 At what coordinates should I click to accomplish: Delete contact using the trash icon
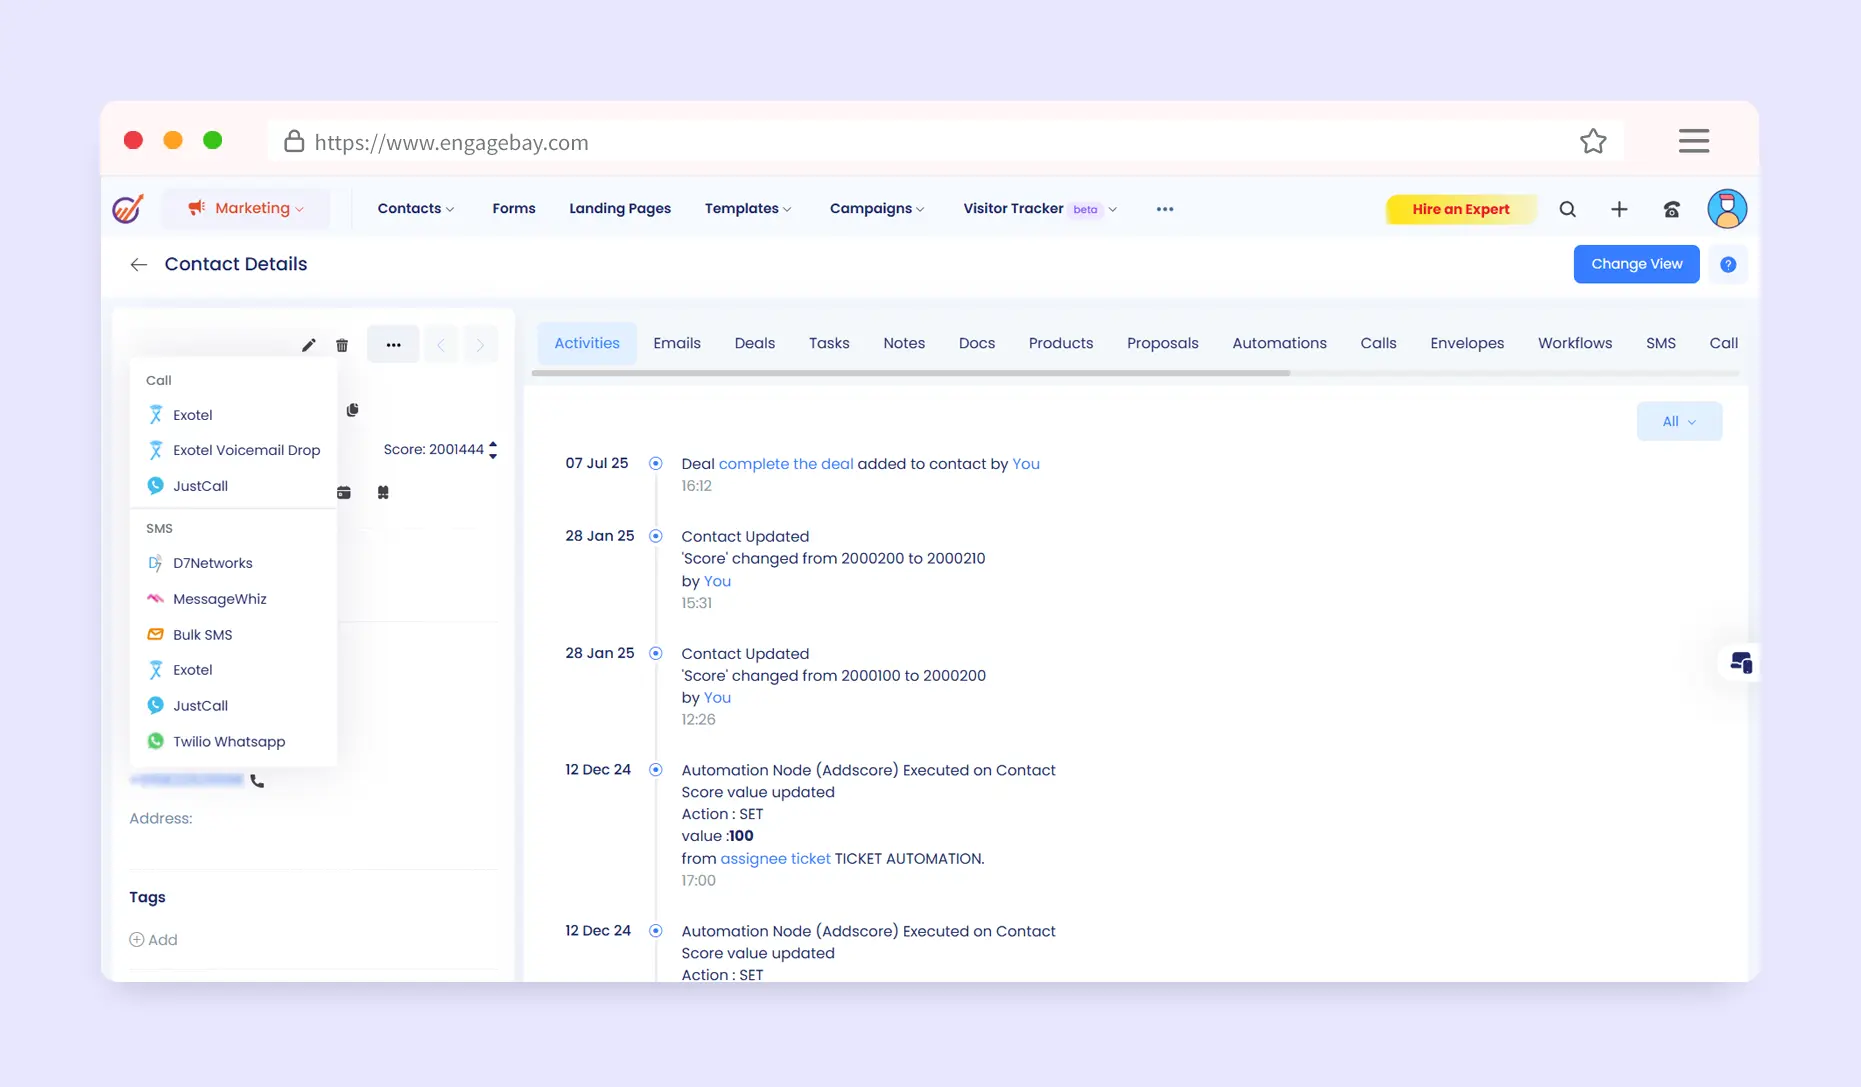click(342, 345)
